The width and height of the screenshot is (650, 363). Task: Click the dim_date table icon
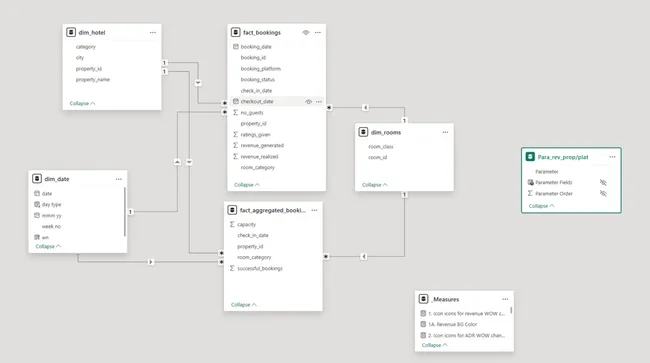click(37, 179)
